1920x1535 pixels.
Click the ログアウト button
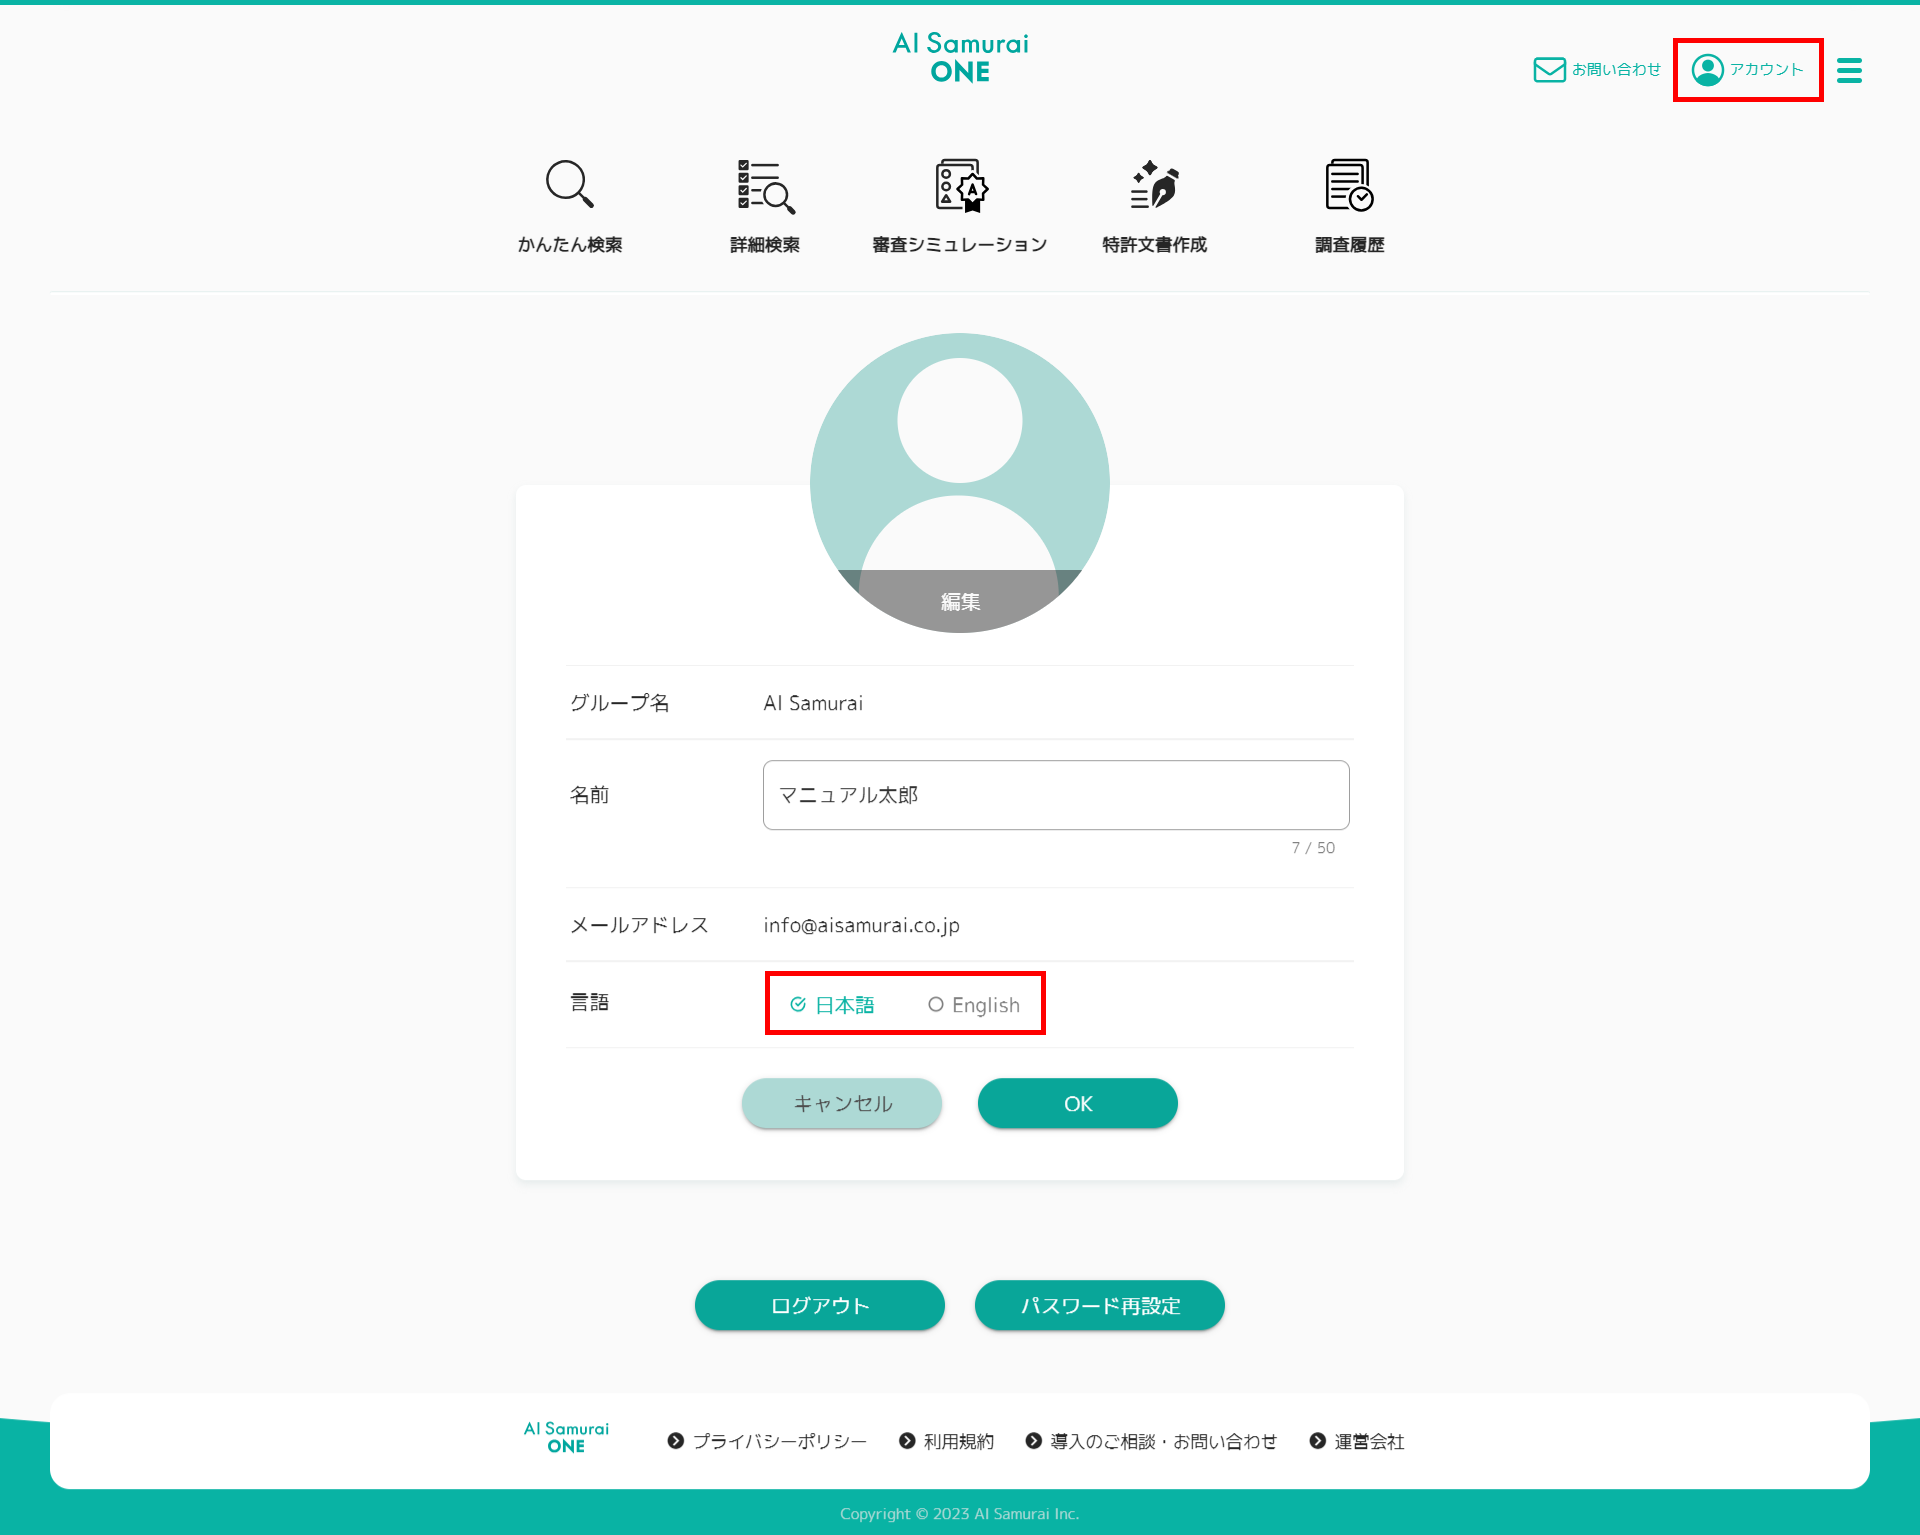click(x=819, y=1305)
